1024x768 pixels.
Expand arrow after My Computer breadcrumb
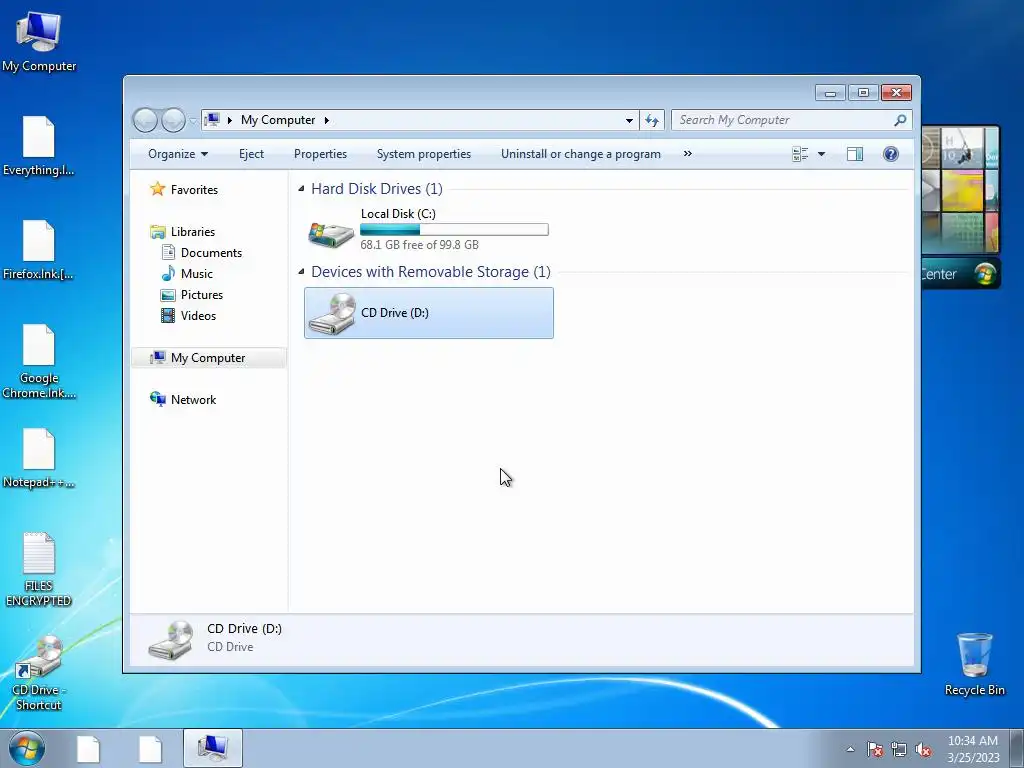(327, 120)
